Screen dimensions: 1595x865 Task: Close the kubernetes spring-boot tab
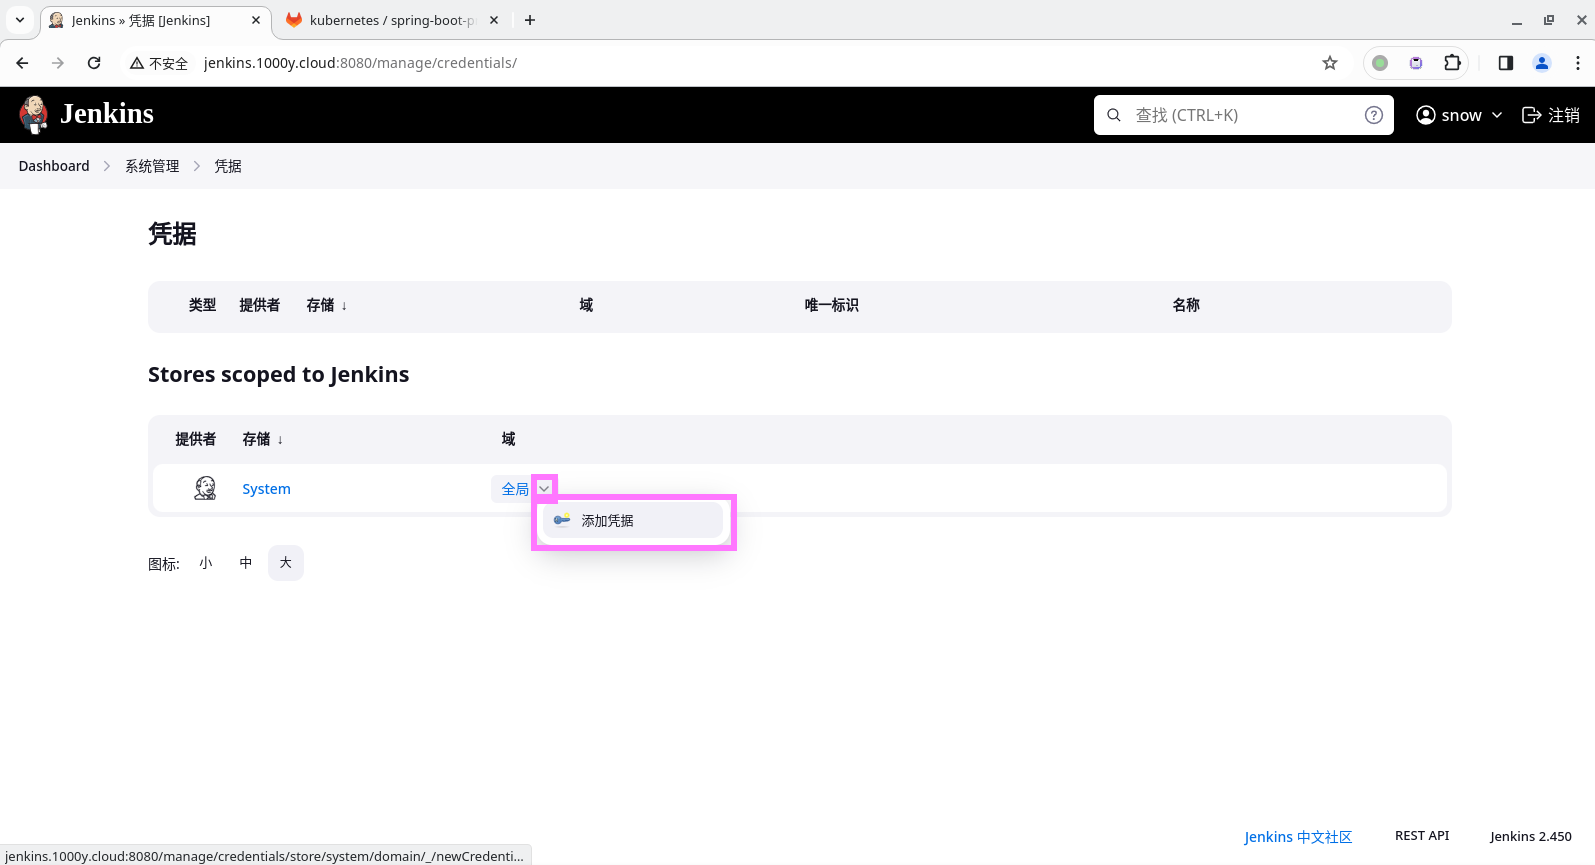tap(494, 20)
